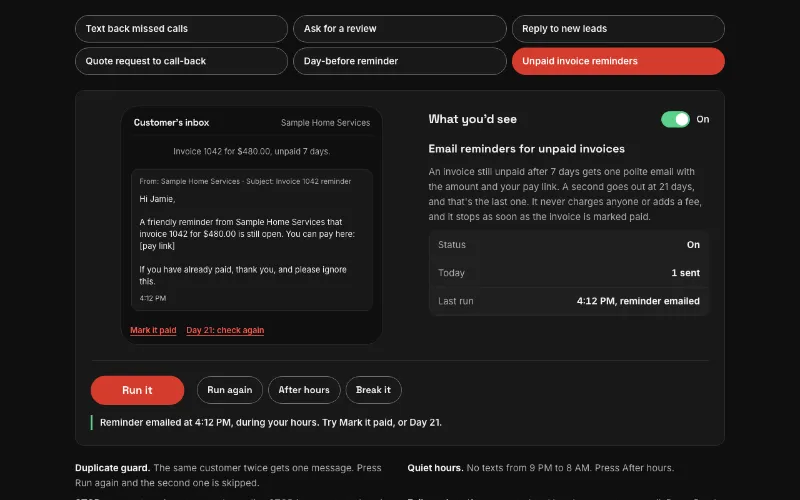This screenshot has height=500, width=800.
Task: Select the Day-before reminder tab
Action: (399, 61)
